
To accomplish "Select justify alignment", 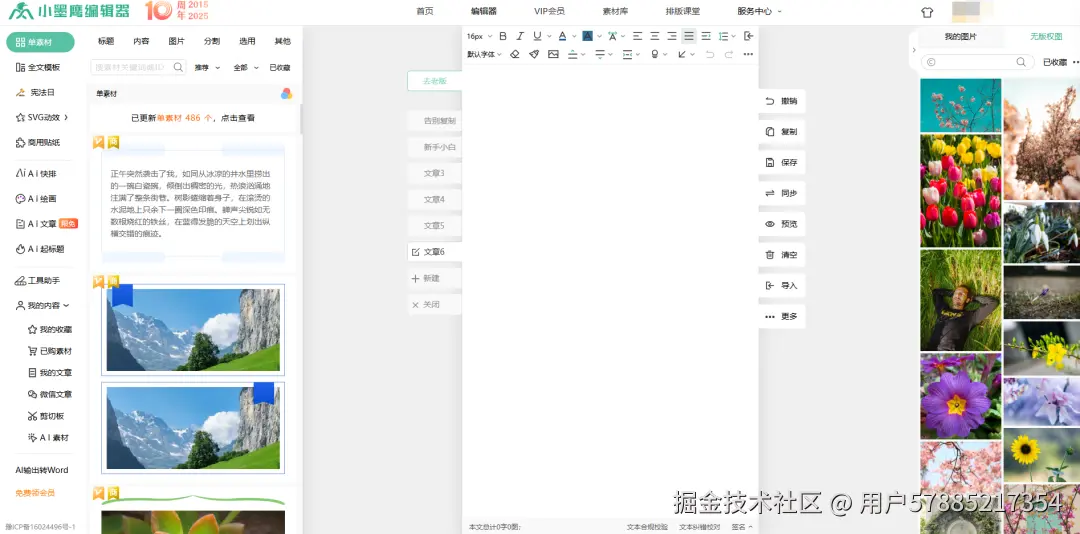I will pyautogui.click(x=689, y=36).
